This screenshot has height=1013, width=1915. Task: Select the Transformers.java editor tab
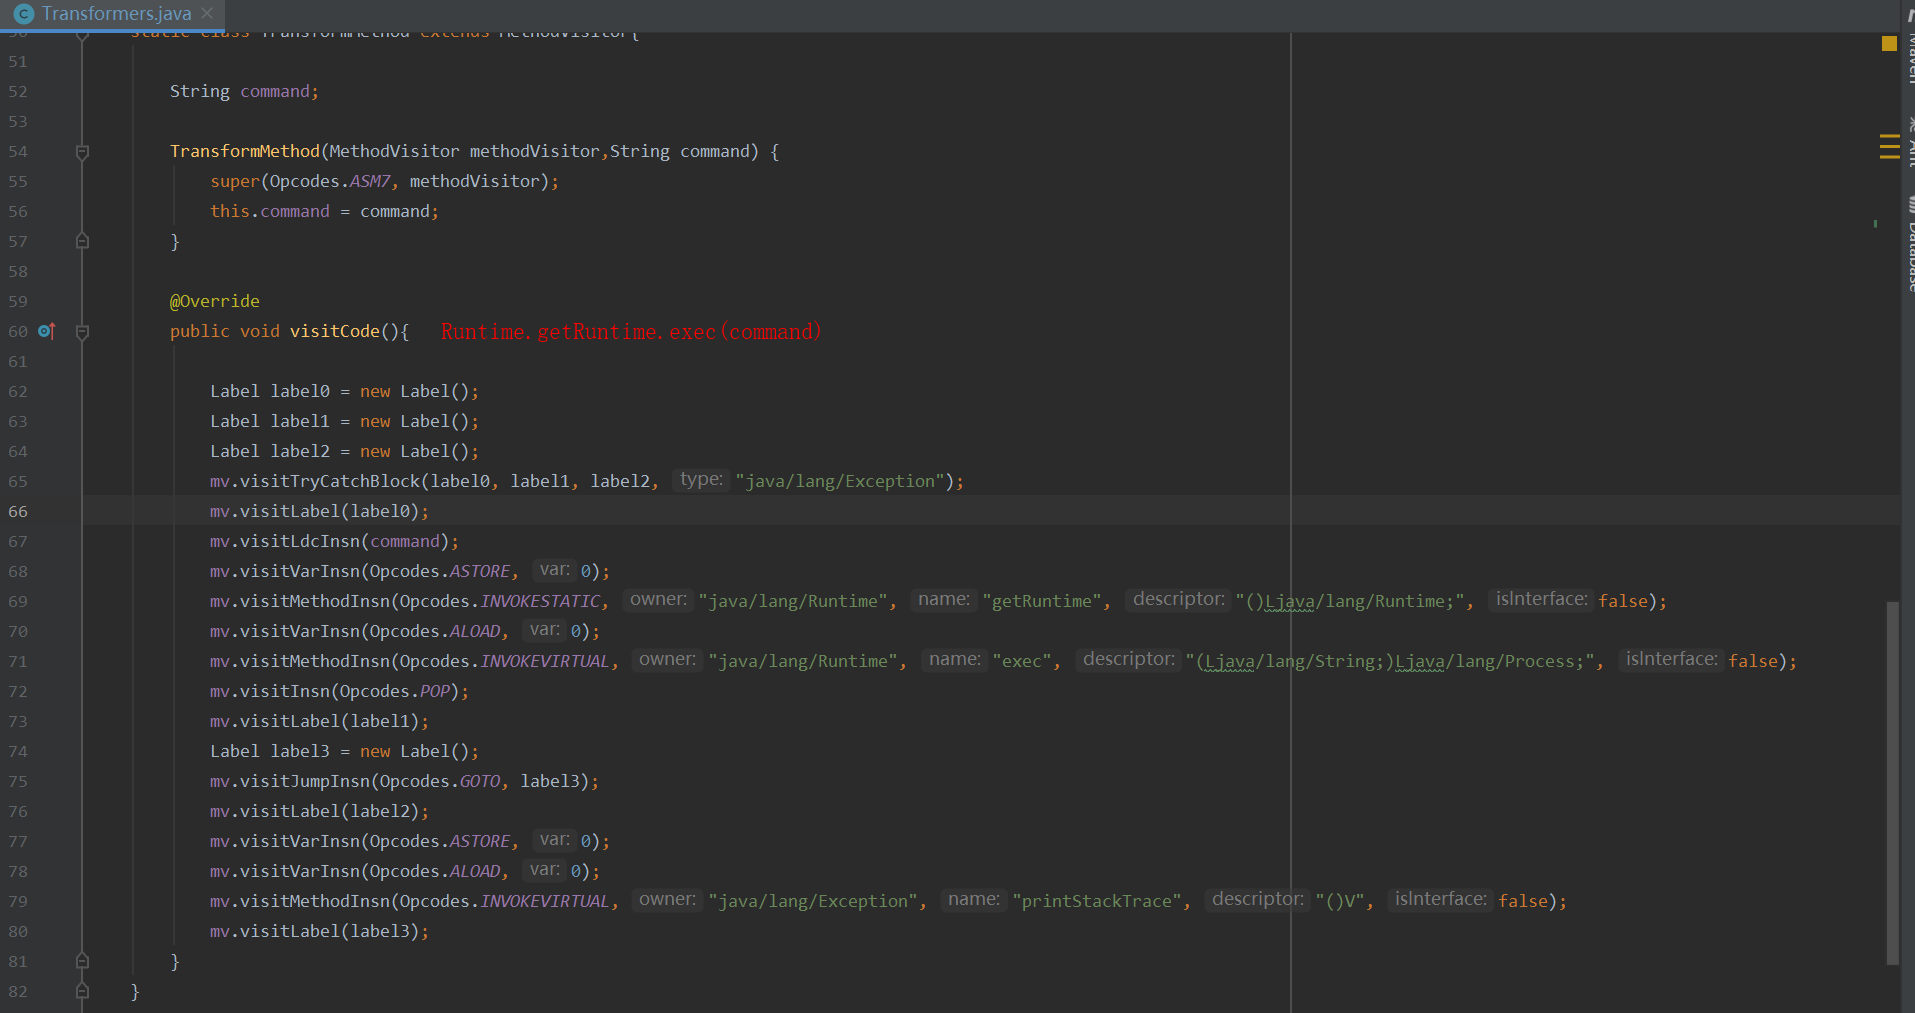(112, 14)
